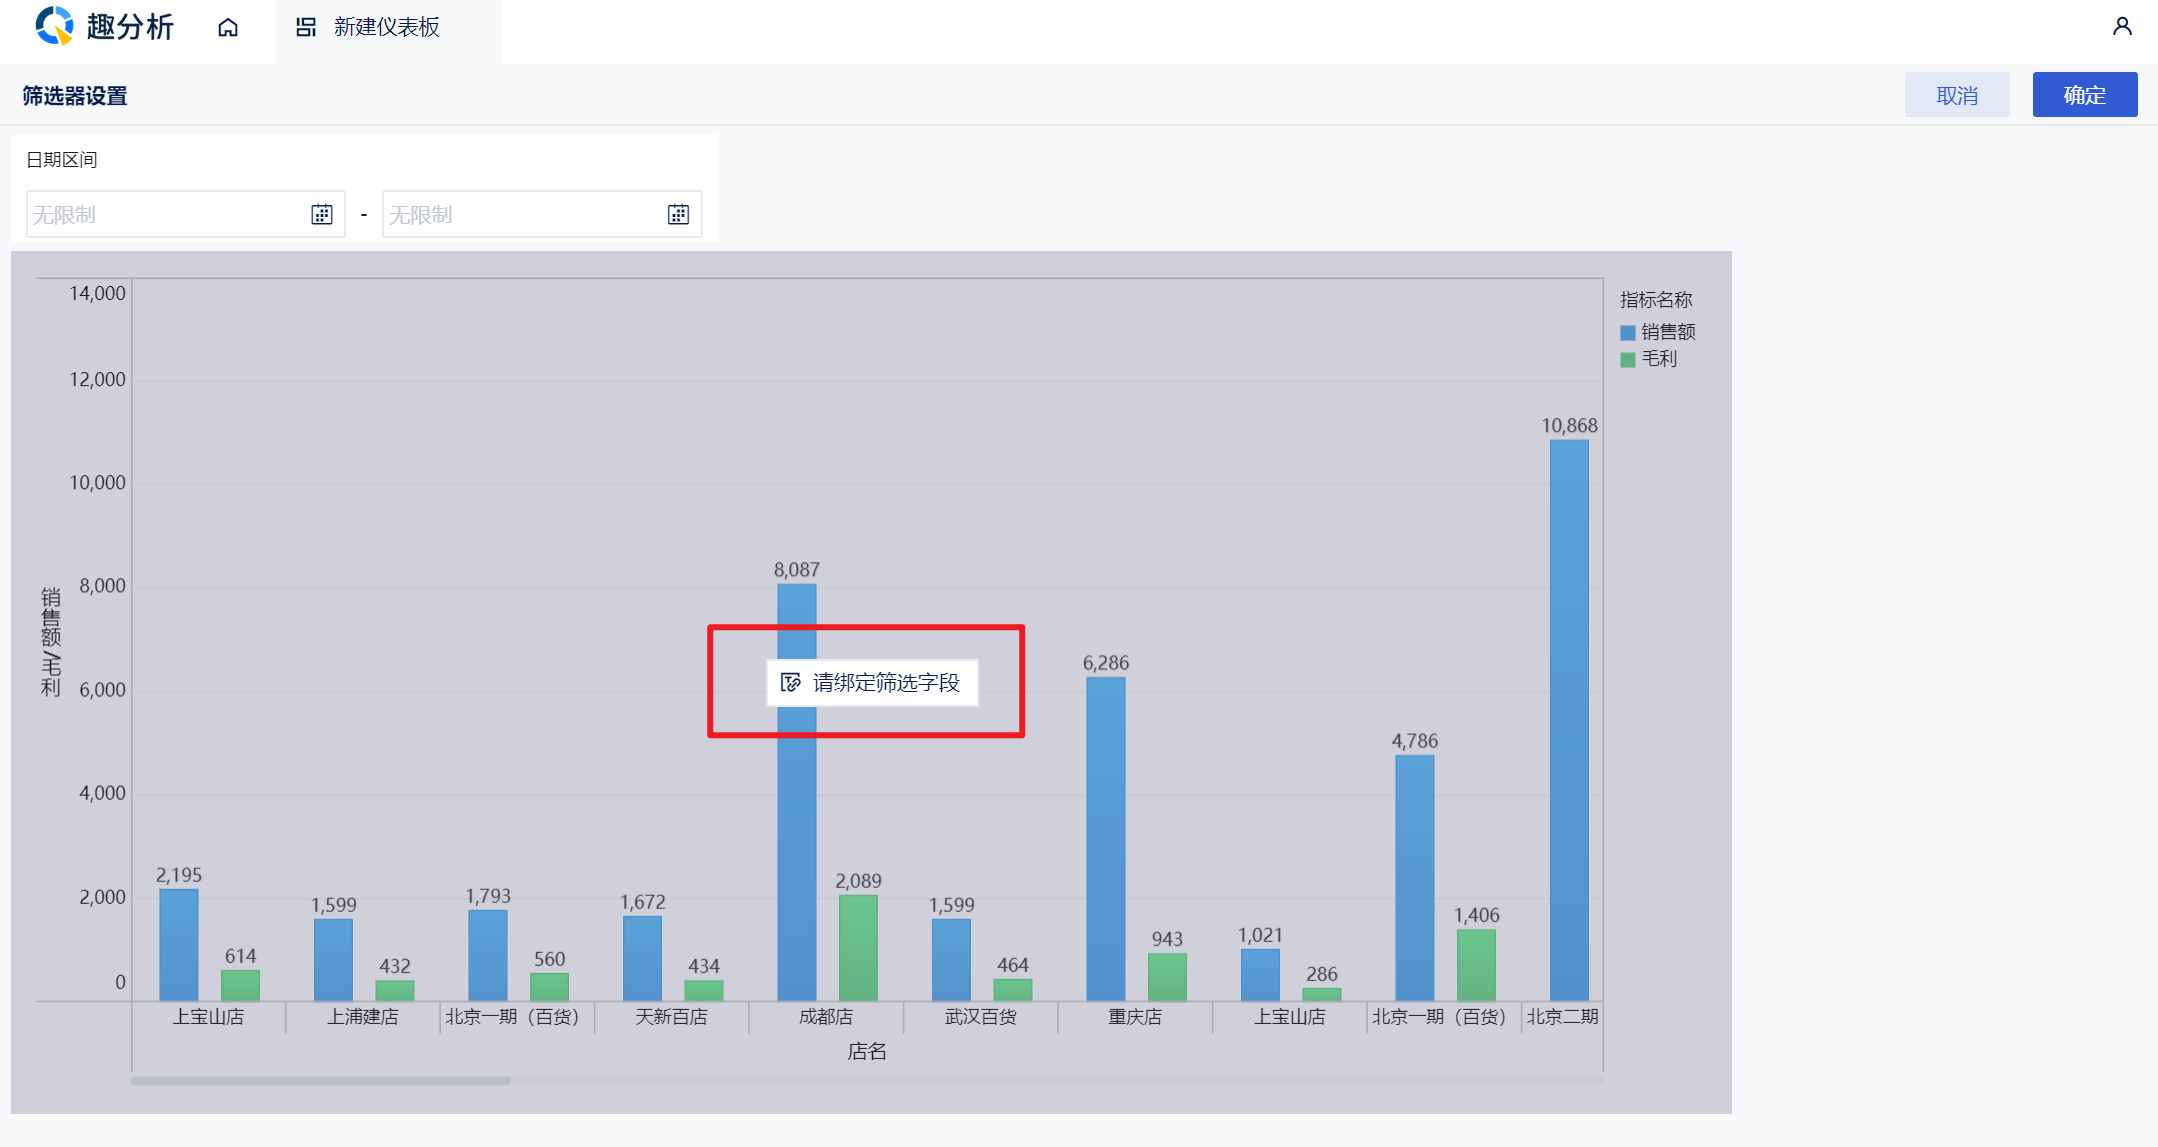Image resolution: width=2158 pixels, height=1147 pixels.
Task: Click the home icon in top bar
Action: click(x=228, y=27)
